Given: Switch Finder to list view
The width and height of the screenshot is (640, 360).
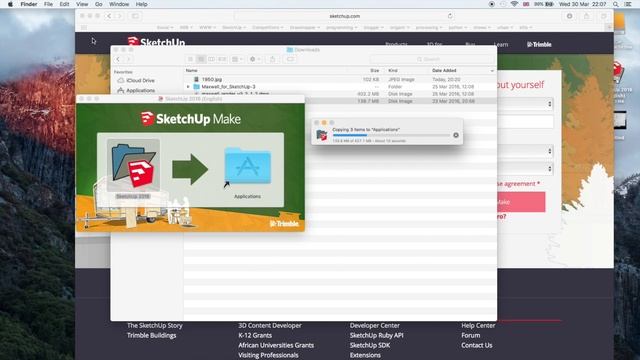Looking at the screenshot, I should [201, 59].
